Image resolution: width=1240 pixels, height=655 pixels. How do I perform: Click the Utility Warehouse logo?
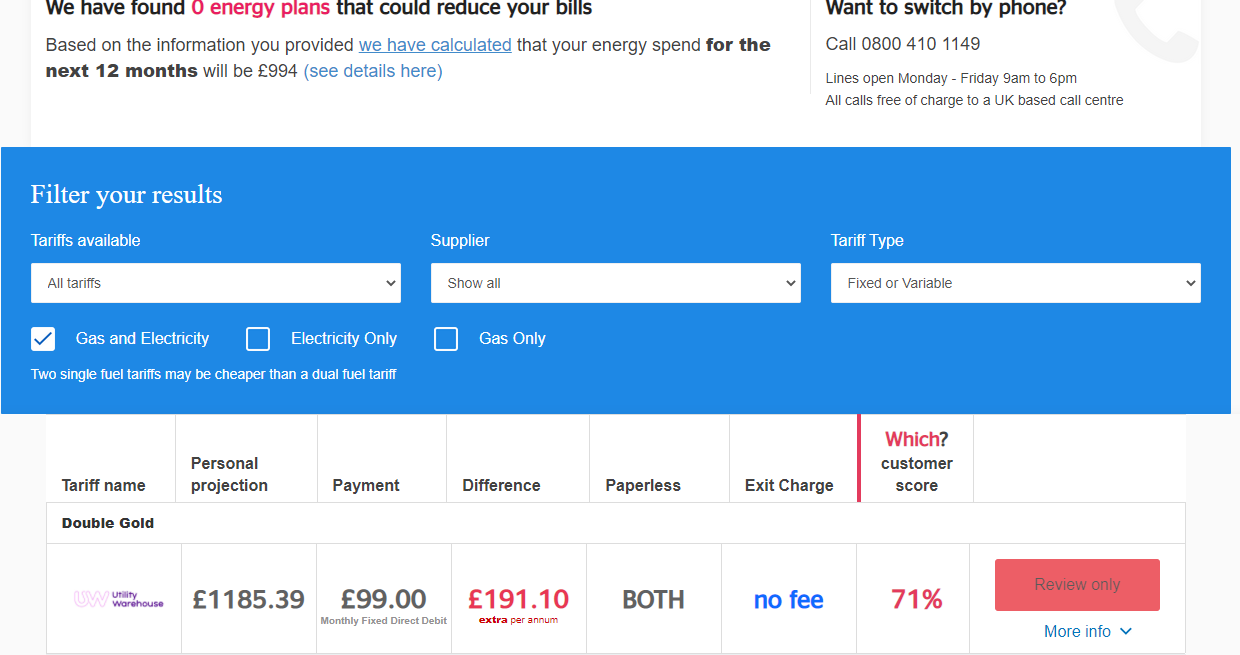[x=118, y=599]
